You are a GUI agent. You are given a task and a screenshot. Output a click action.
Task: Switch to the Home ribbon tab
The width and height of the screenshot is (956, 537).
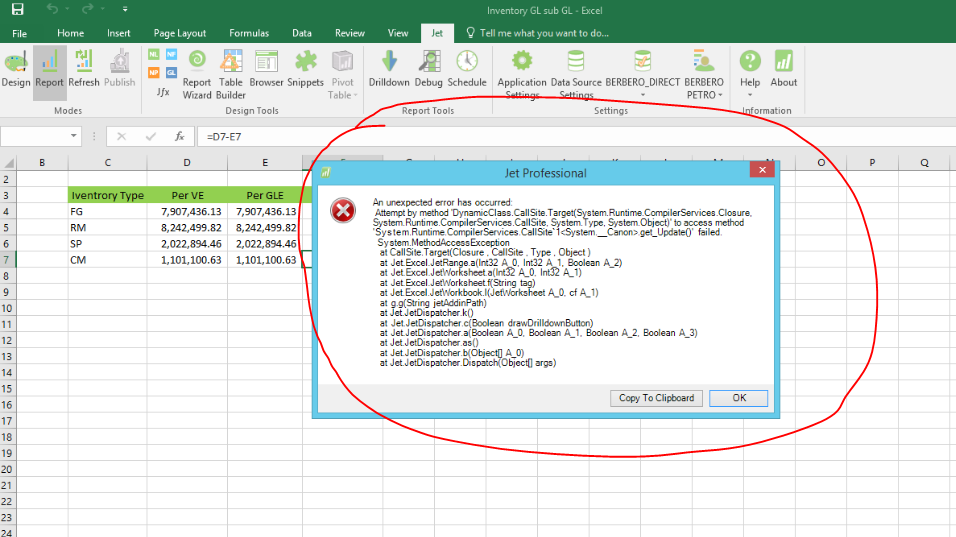71,34
